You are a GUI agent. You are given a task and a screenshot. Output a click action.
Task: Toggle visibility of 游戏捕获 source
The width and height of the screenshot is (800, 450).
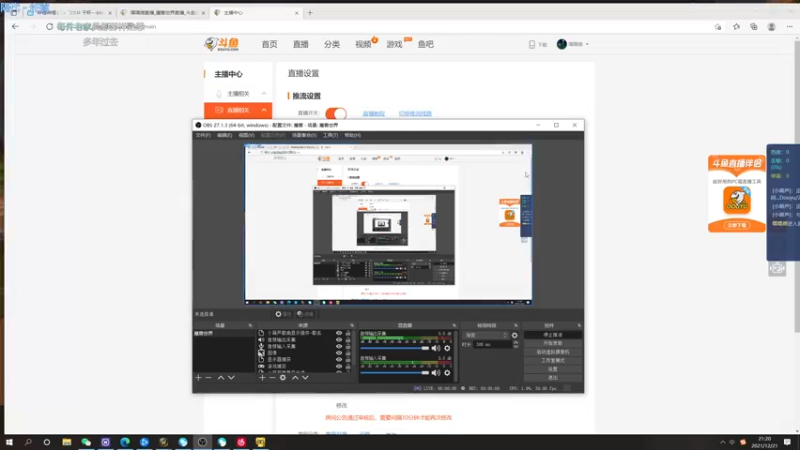coord(339,366)
